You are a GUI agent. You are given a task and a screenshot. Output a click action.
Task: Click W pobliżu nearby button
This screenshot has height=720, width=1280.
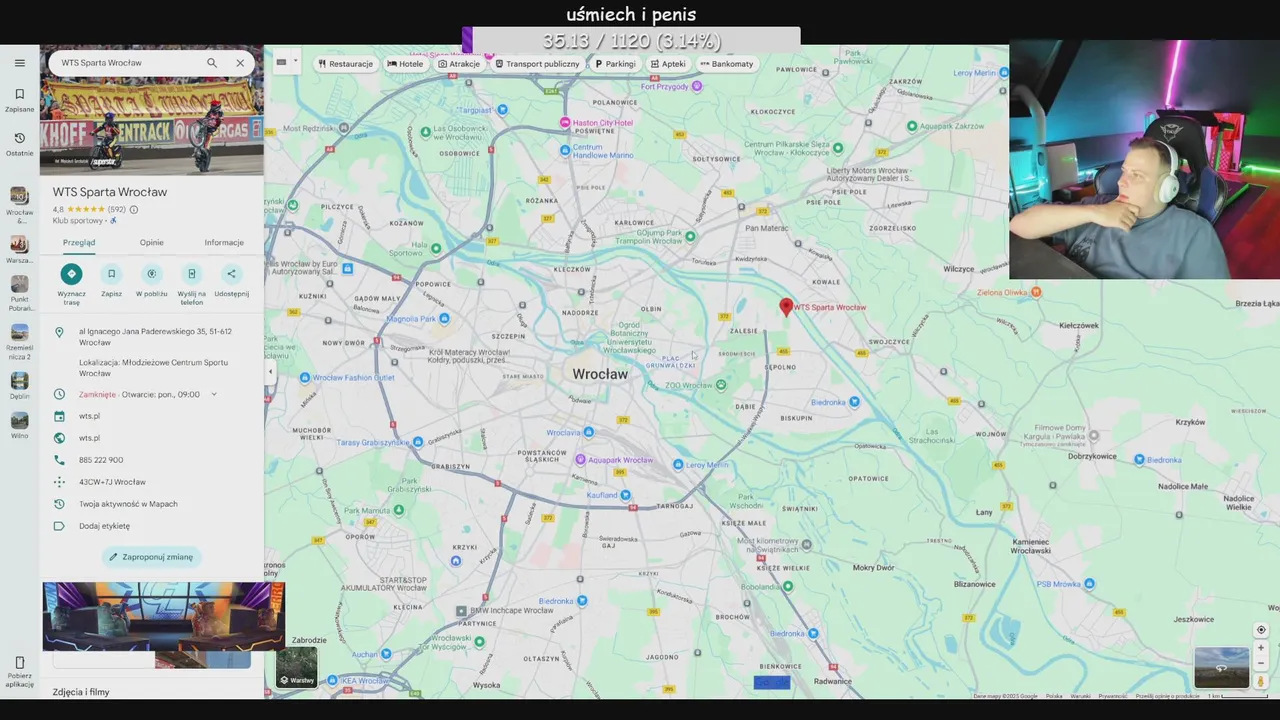[x=151, y=274]
